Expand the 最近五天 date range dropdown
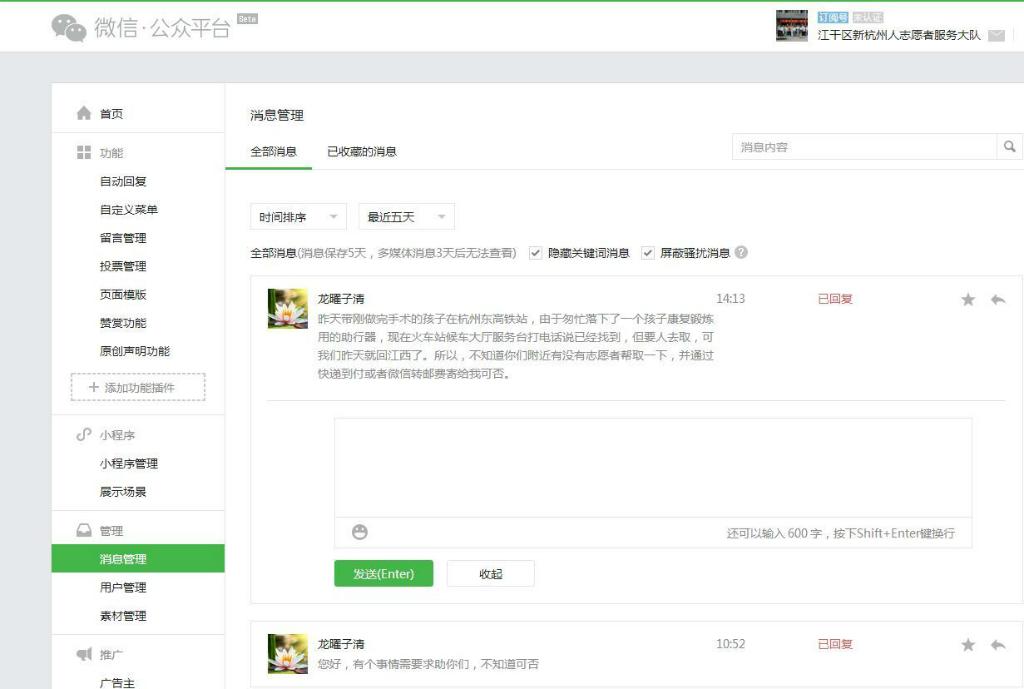The image size is (1024, 689). pos(406,217)
